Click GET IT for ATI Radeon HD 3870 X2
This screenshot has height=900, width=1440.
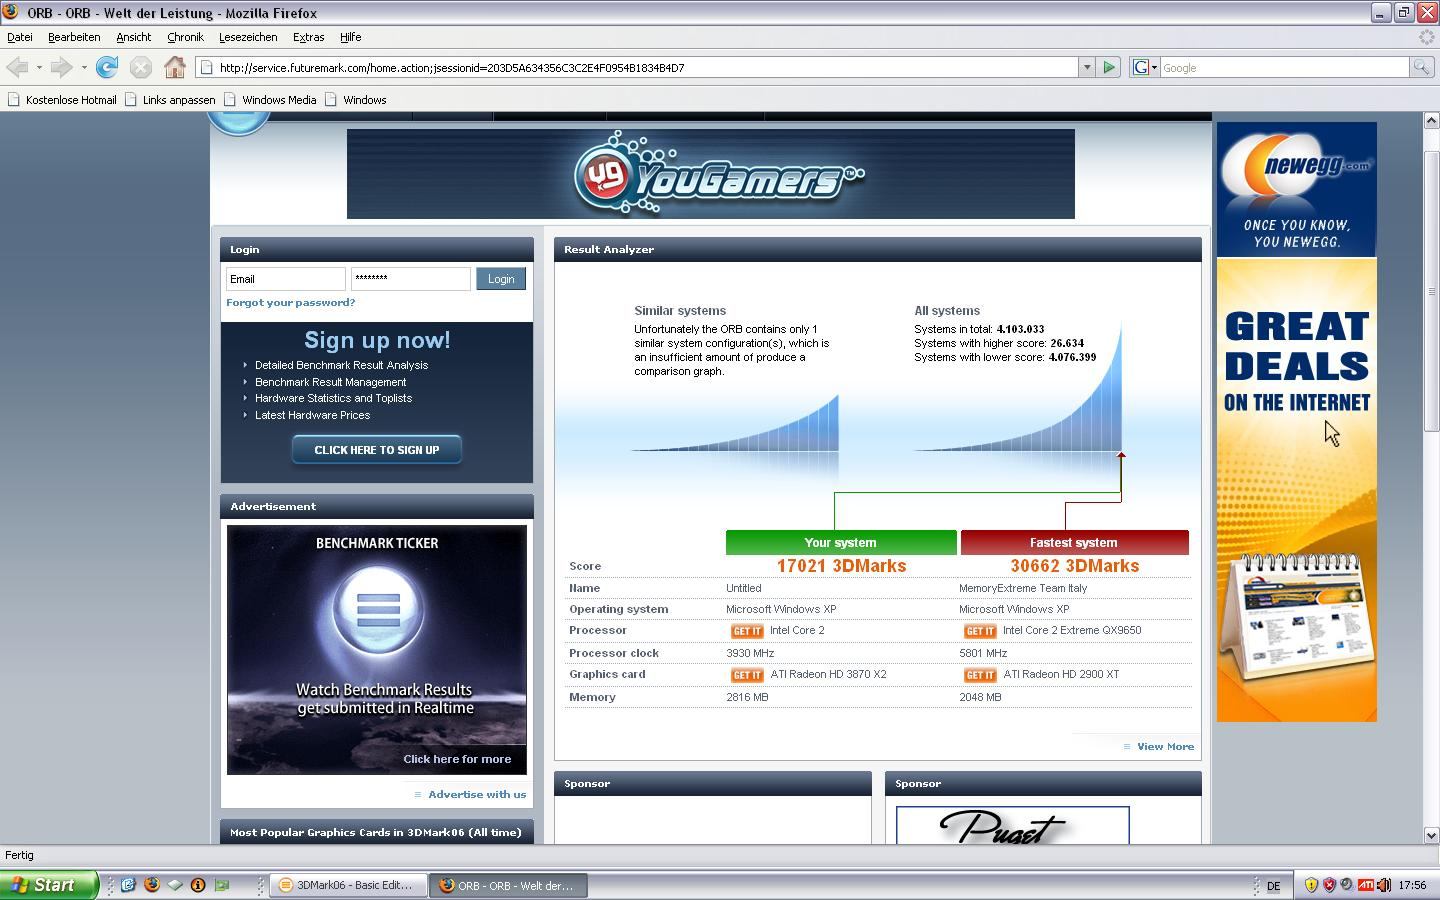point(747,675)
